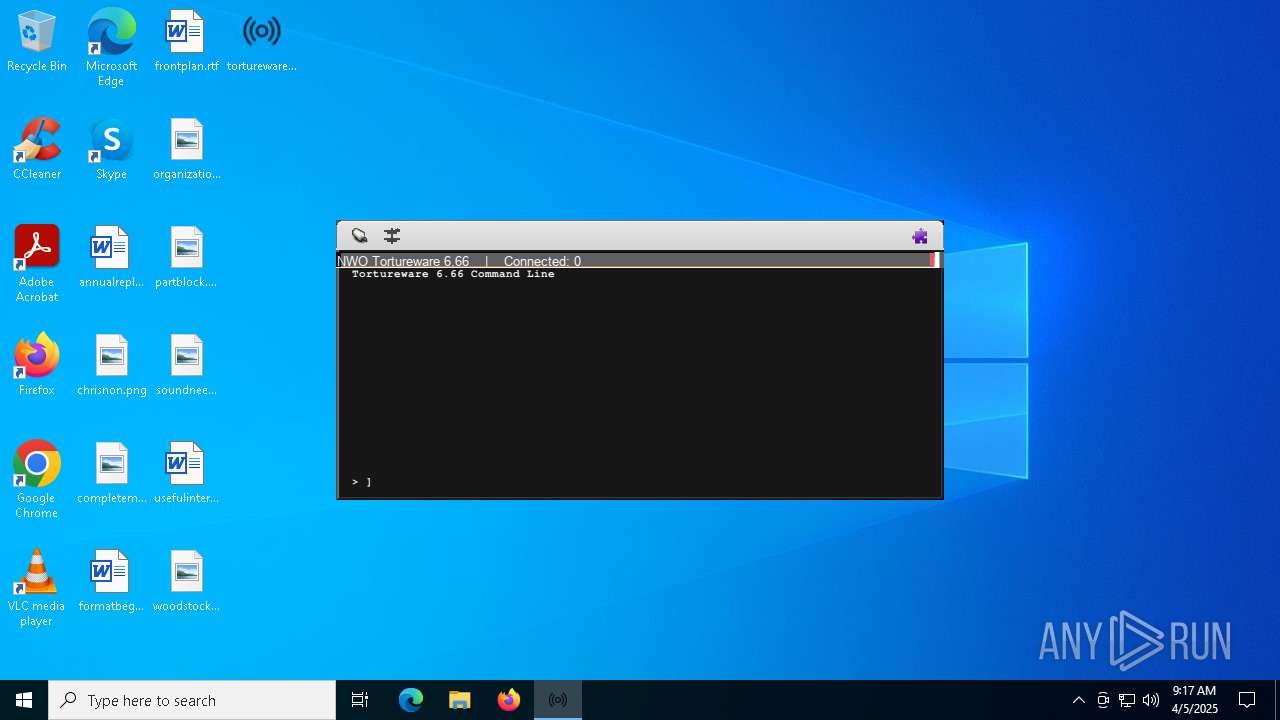Screen dimensions: 1280x720
Task: Select formatbeg... document on desktop
Action: point(111,581)
